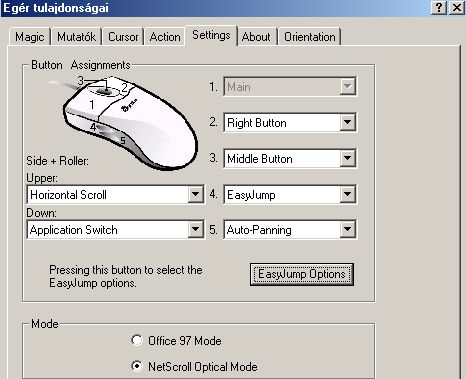Click the mouse illustration image
Viewport: 466px width, 379px height.
pos(123,123)
